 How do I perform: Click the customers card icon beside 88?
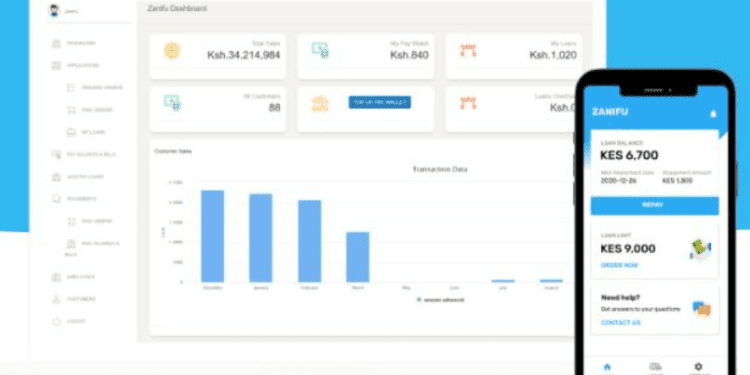(172, 103)
